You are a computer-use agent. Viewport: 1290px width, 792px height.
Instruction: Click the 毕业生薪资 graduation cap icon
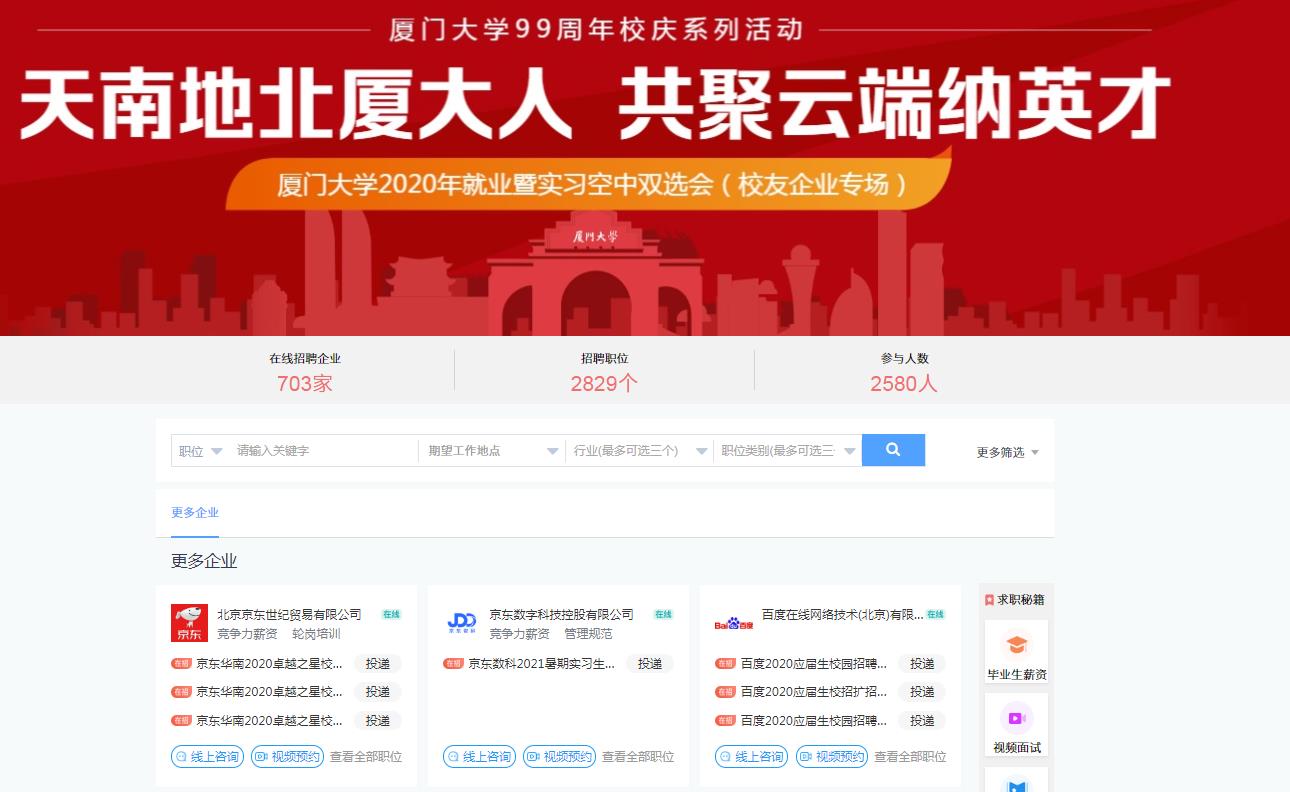coord(1016,645)
